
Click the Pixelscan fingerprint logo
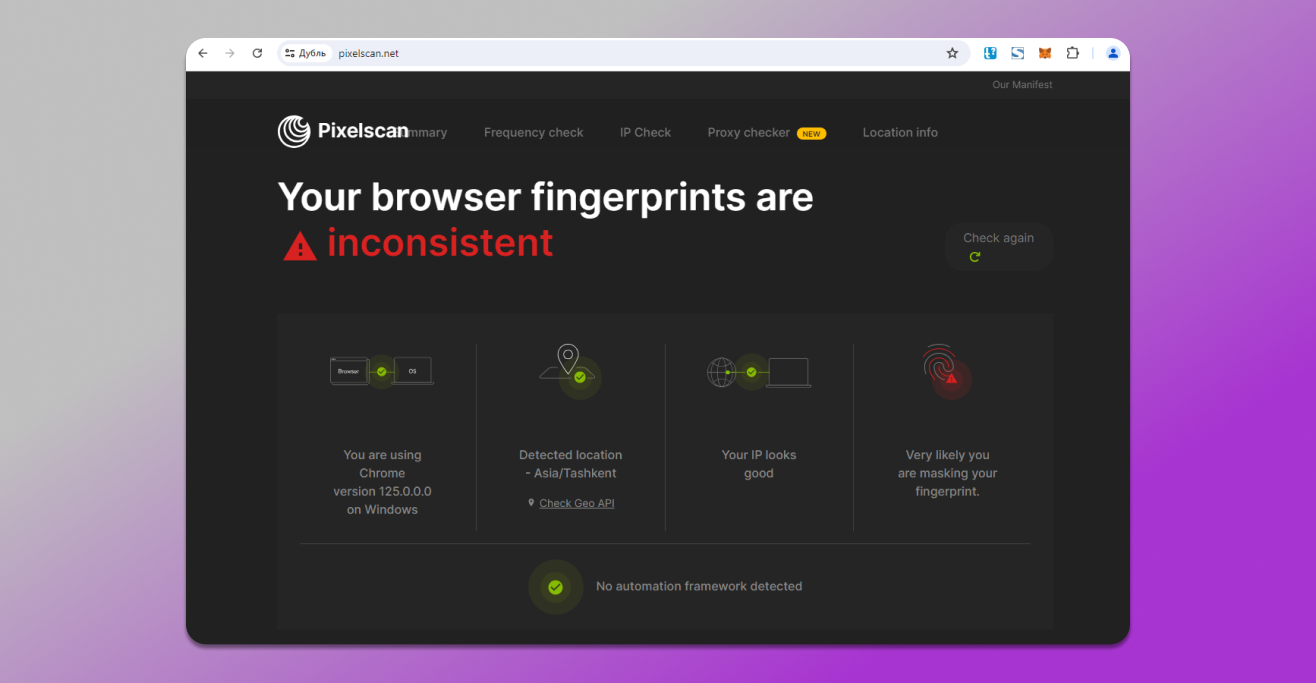293,130
